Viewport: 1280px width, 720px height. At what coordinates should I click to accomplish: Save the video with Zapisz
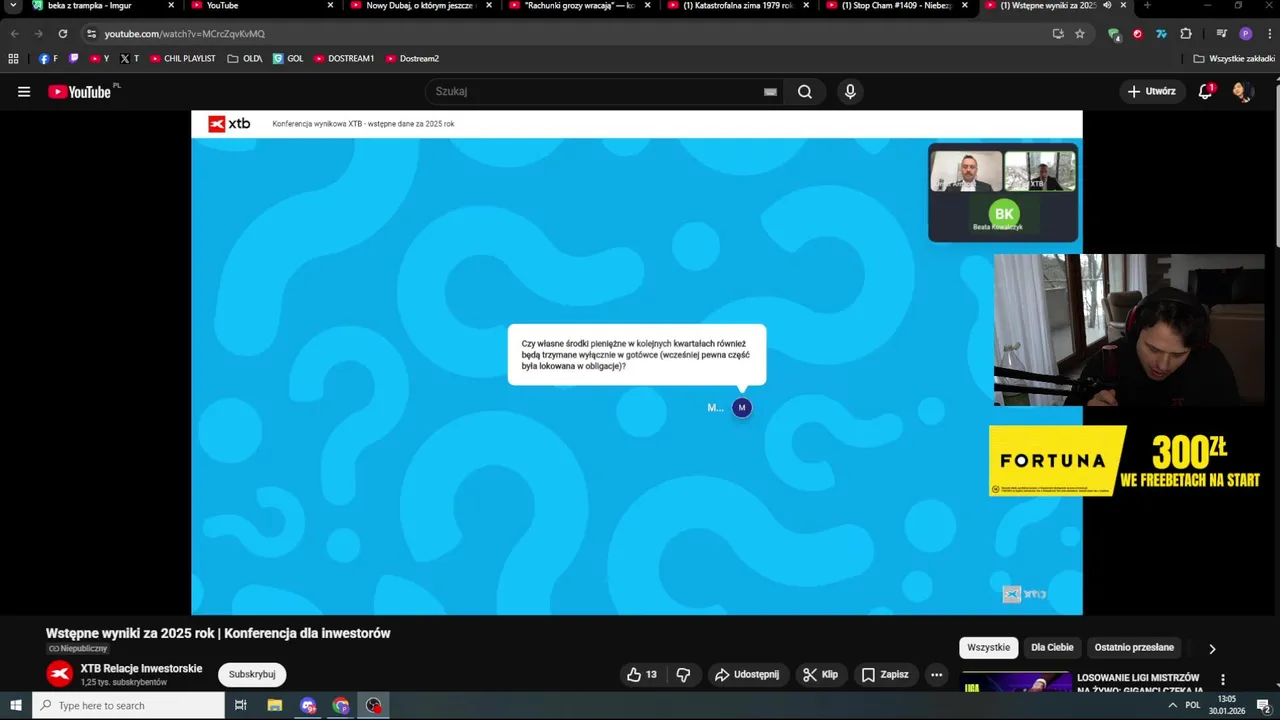tap(885, 675)
